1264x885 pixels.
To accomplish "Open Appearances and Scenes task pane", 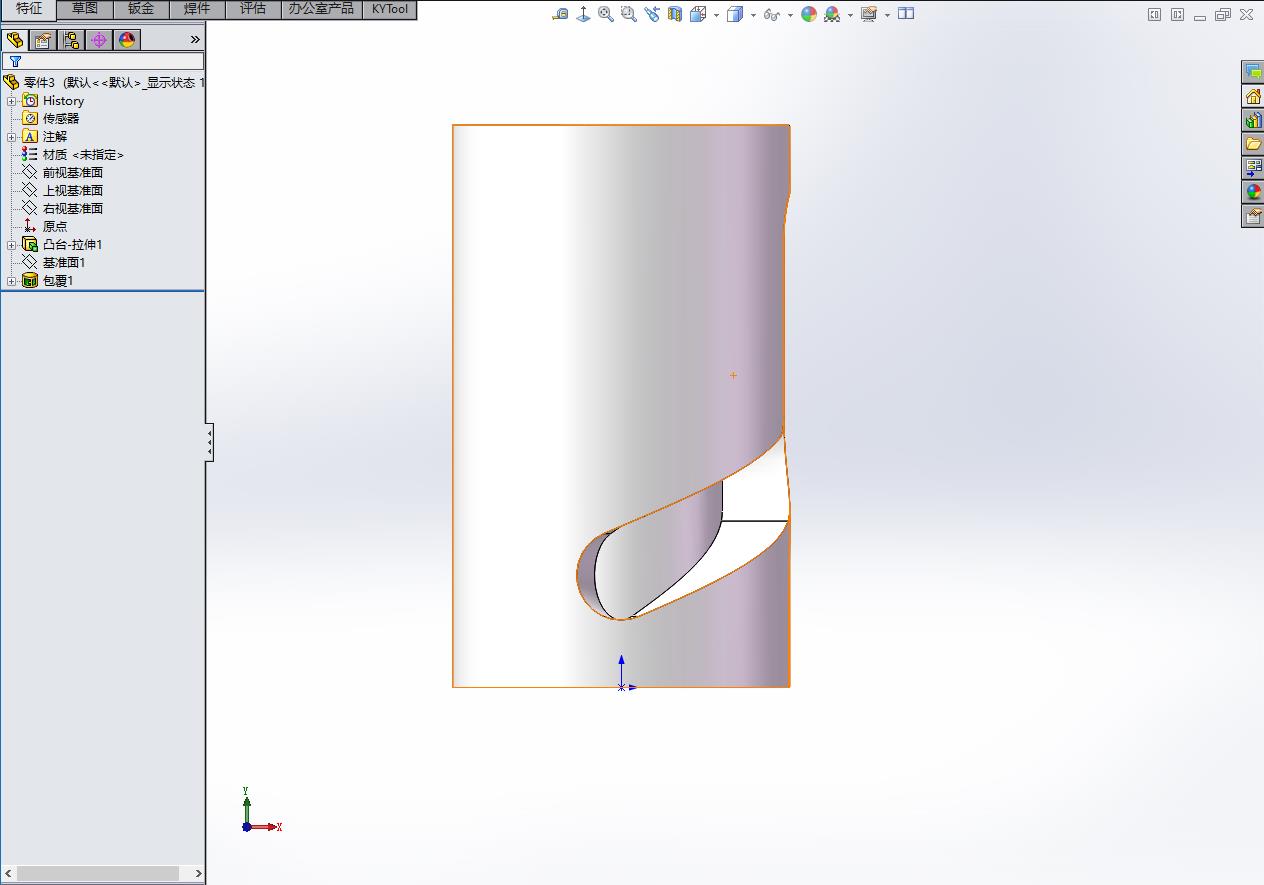I will click(x=1253, y=192).
